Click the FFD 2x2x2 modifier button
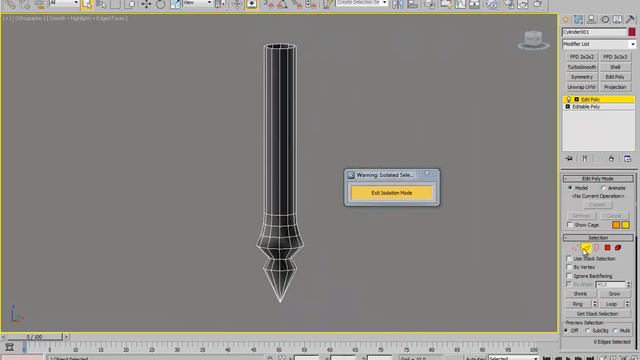640x360 pixels. 582,57
